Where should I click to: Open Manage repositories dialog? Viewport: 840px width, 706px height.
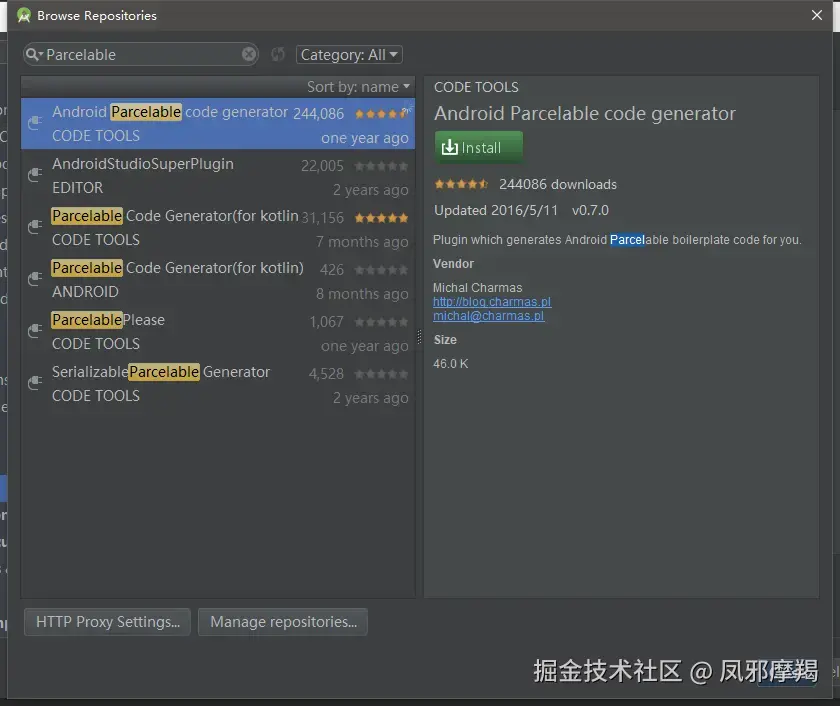coord(283,622)
